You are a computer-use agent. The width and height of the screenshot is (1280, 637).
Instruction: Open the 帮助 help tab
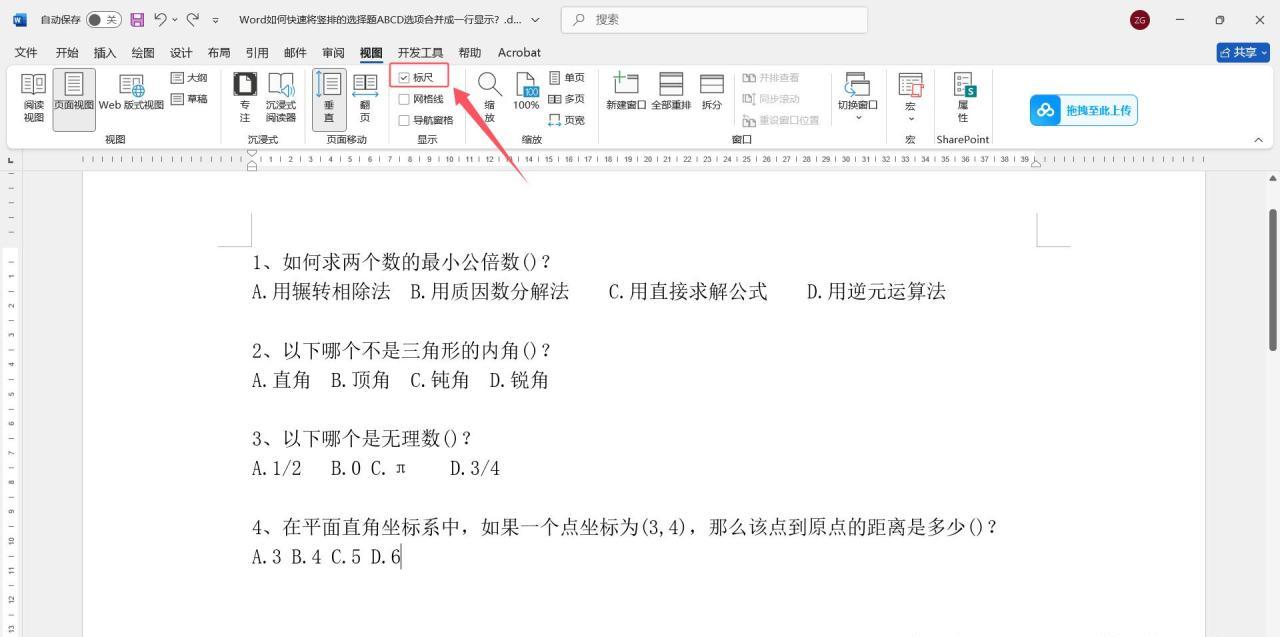click(469, 52)
